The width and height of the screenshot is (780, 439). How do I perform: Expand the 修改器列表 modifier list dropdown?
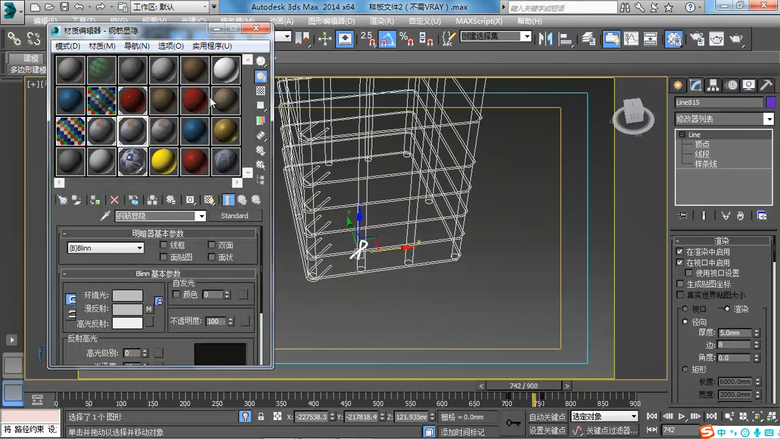(718, 119)
